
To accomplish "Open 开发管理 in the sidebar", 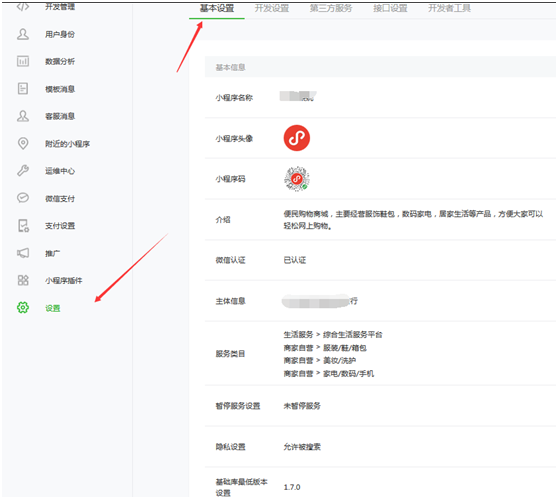I will pyautogui.click(x=60, y=7).
